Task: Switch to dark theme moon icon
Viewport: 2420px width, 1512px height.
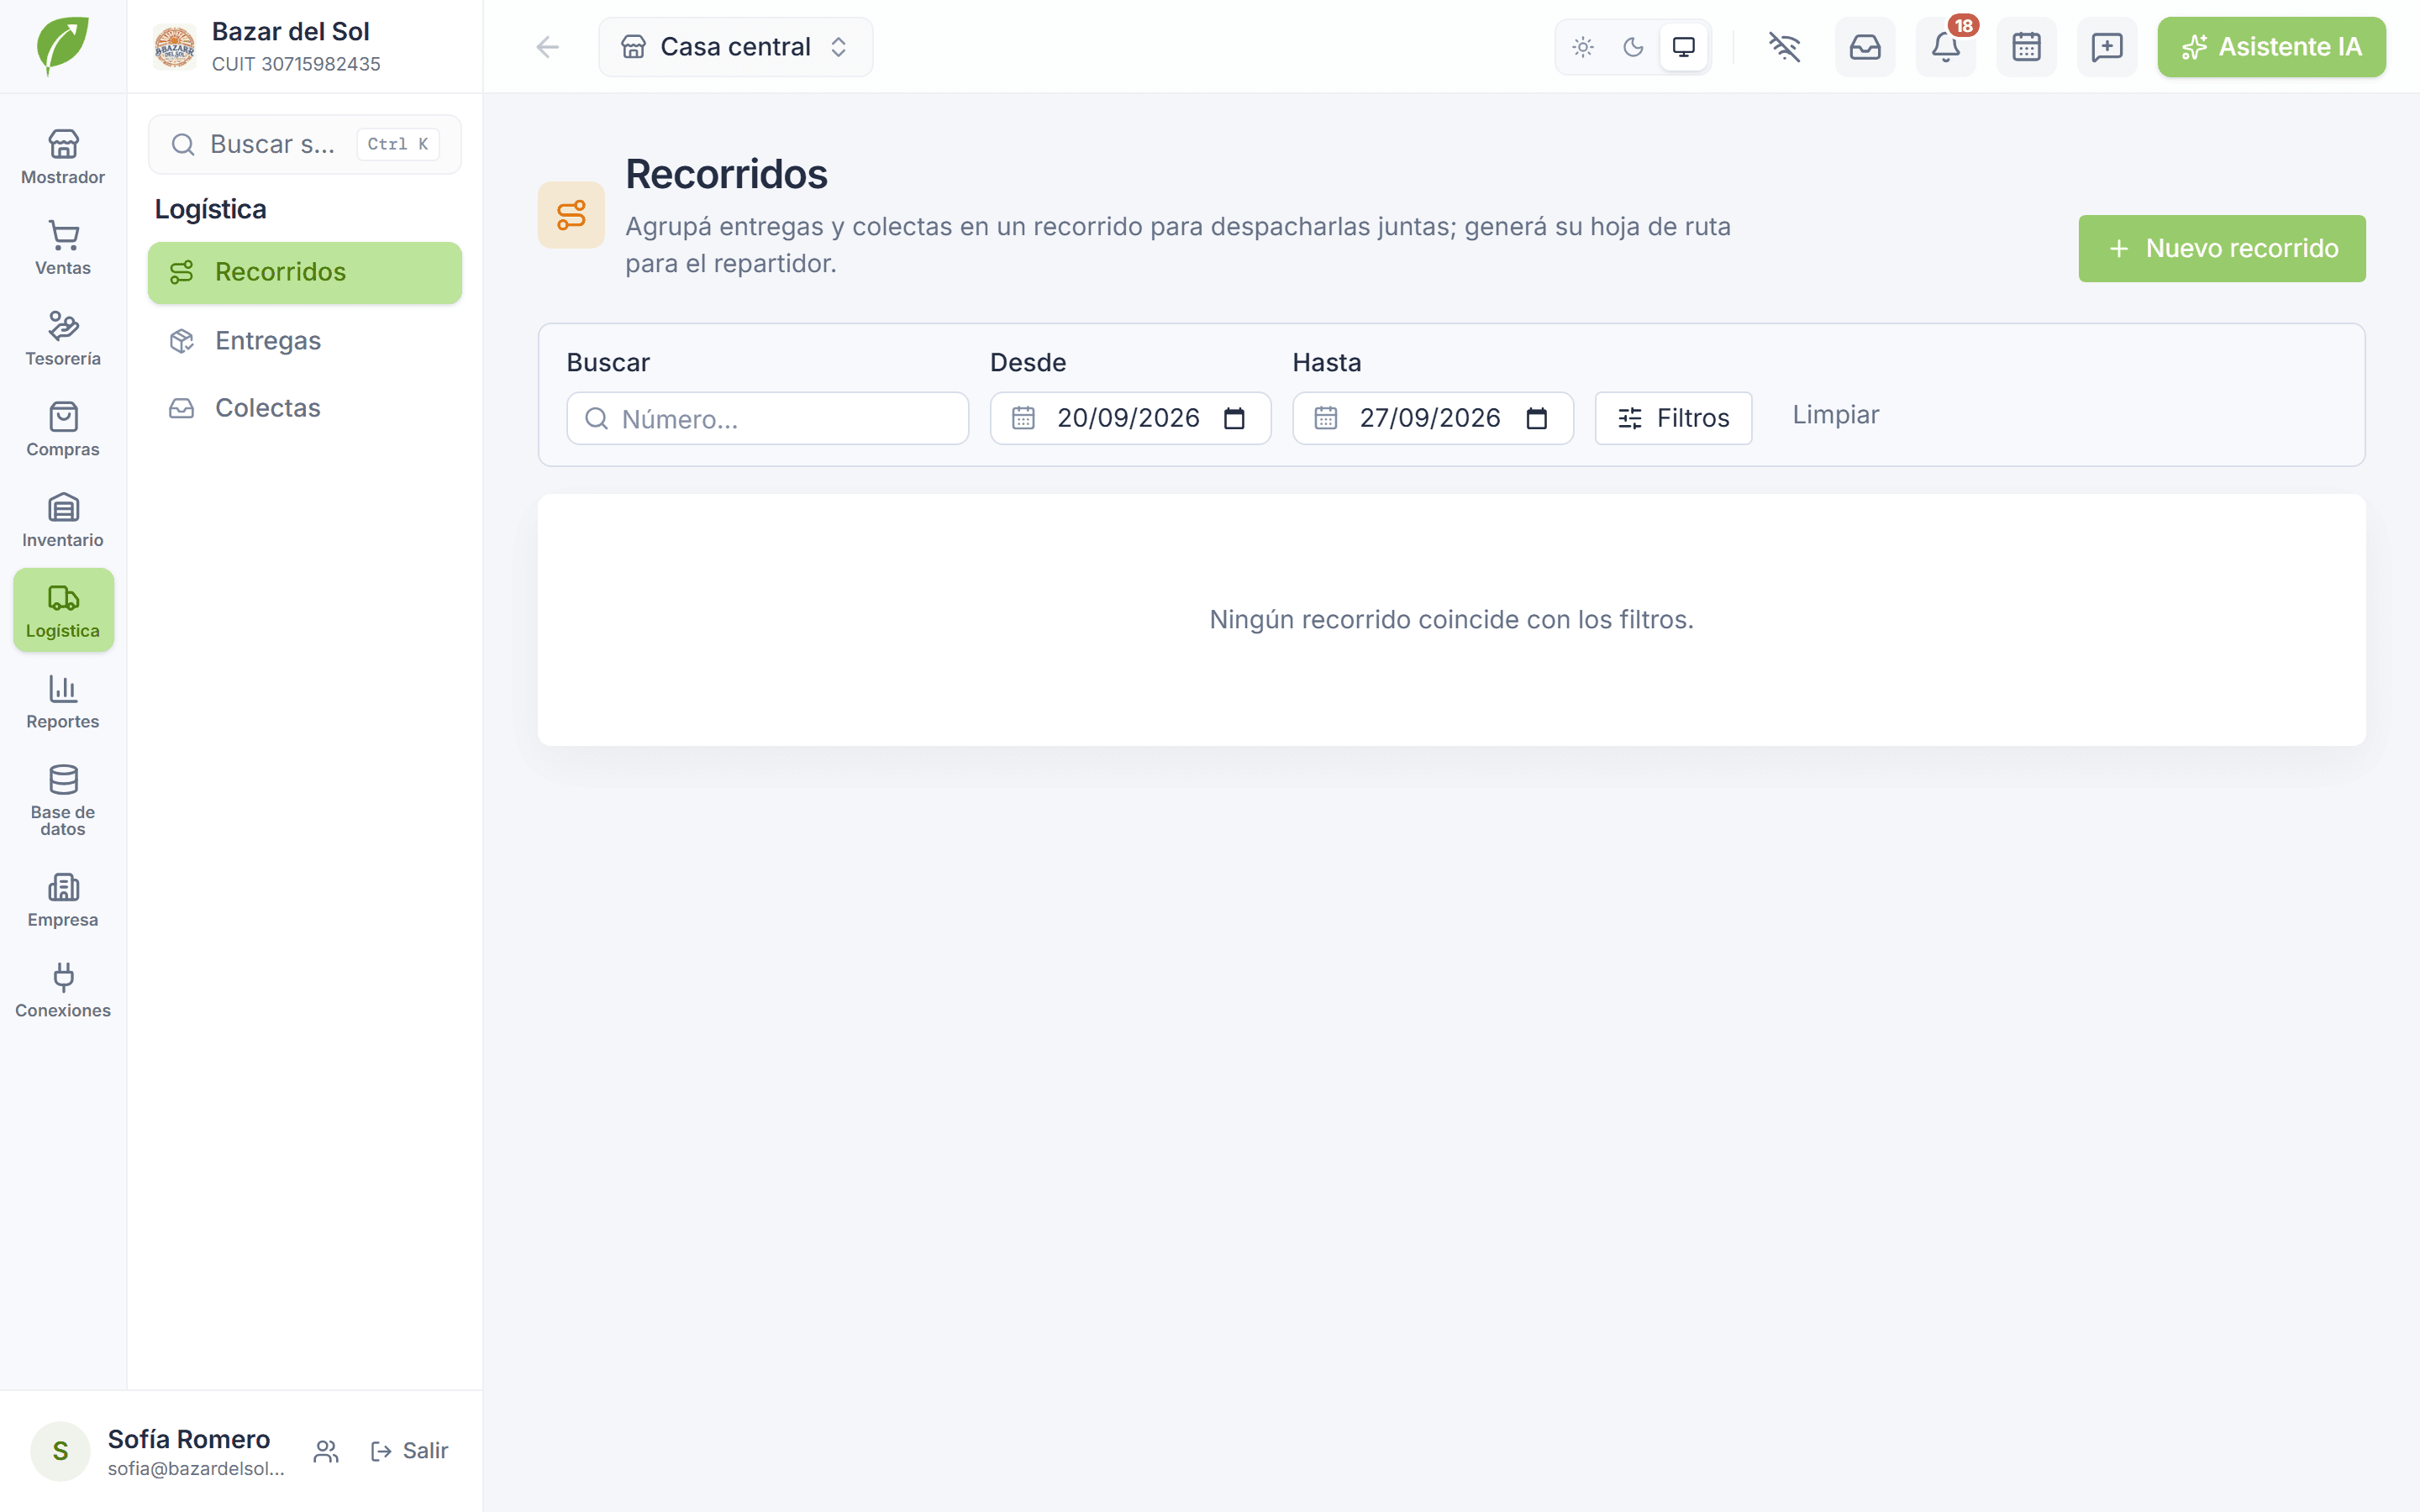Action: [1633, 47]
